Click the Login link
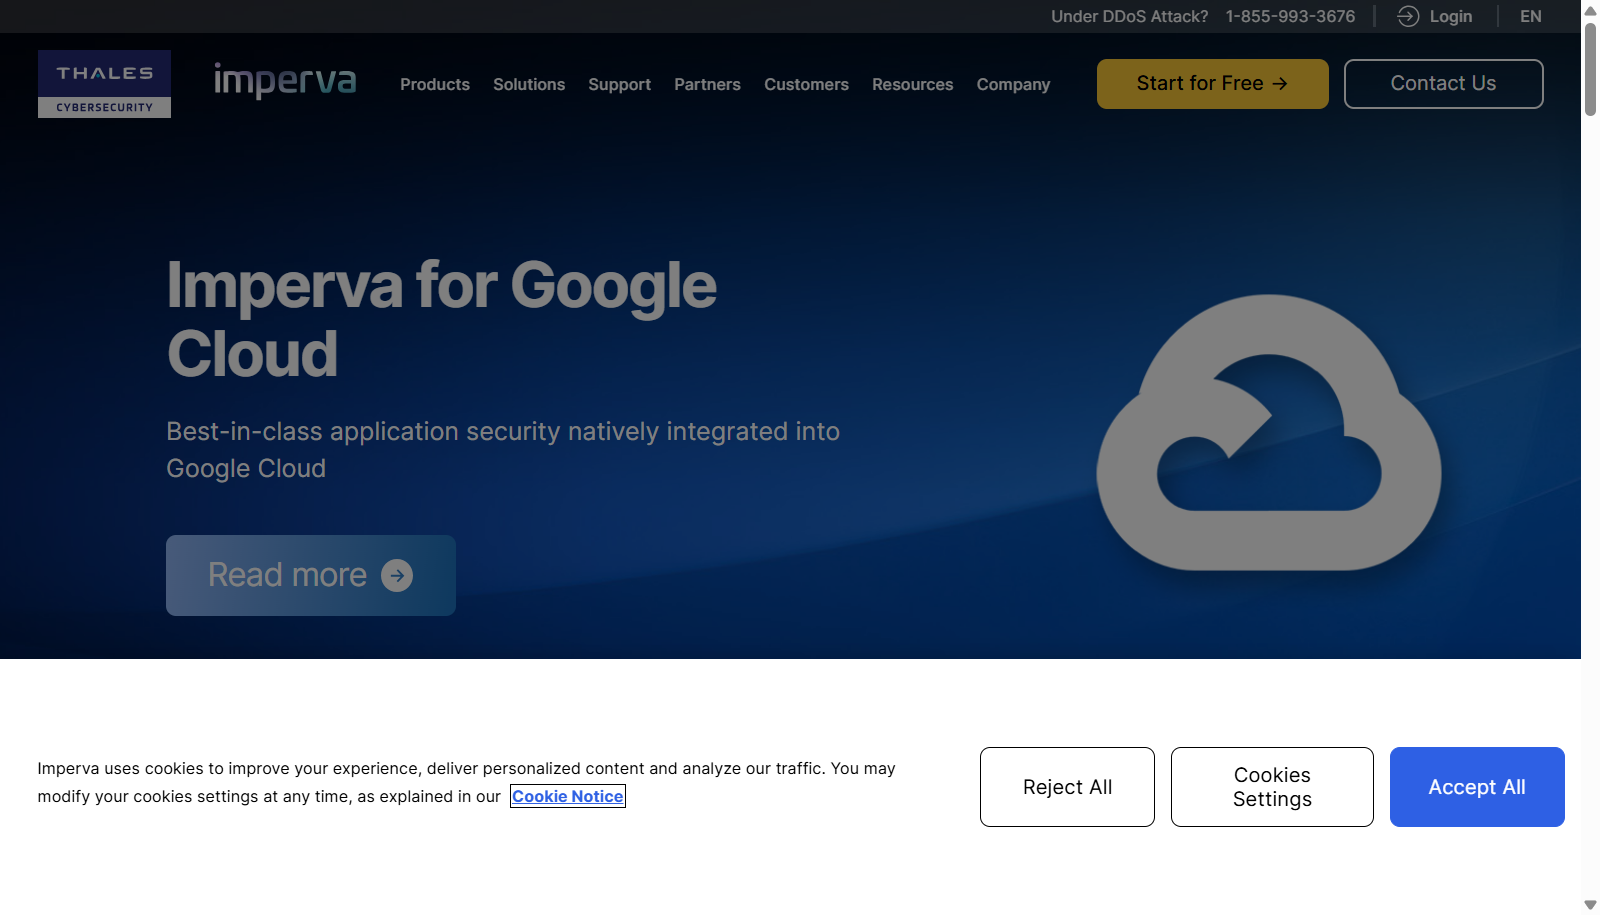The image size is (1600, 915). pos(1450,16)
